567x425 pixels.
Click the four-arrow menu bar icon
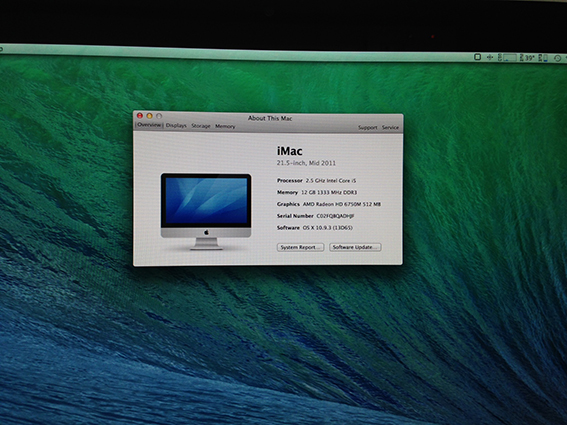pos(490,57)
